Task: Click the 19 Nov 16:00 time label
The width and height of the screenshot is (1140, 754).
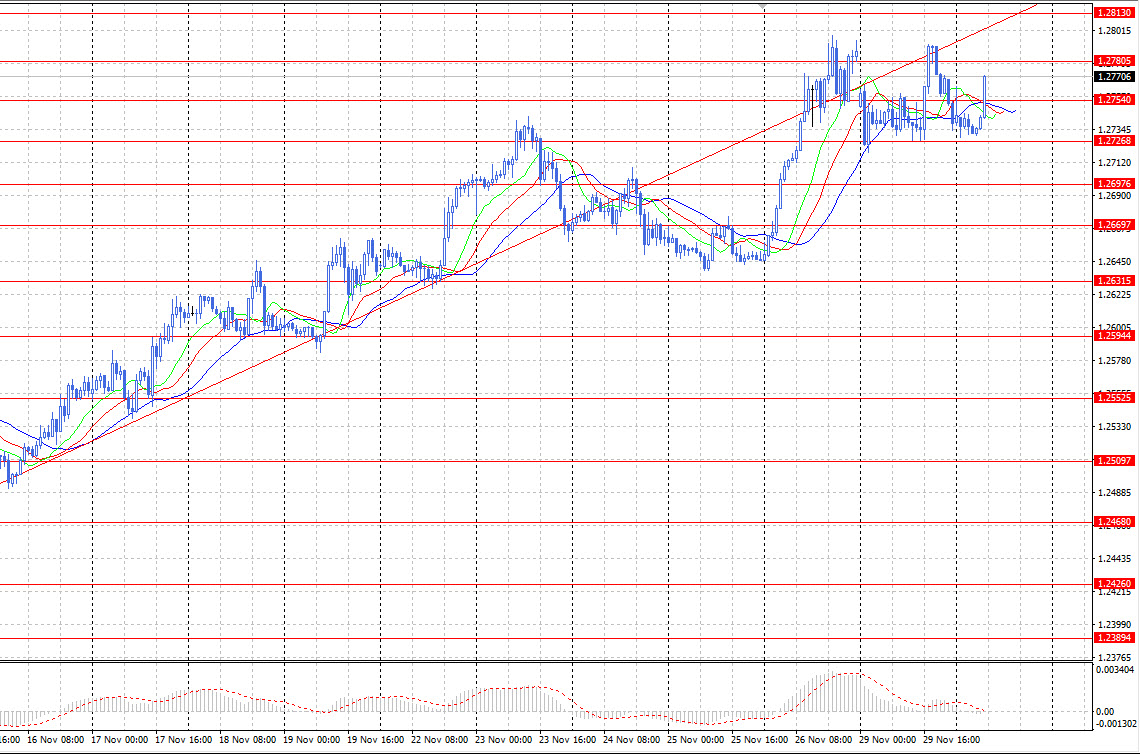Action: (x=375, y=740)
